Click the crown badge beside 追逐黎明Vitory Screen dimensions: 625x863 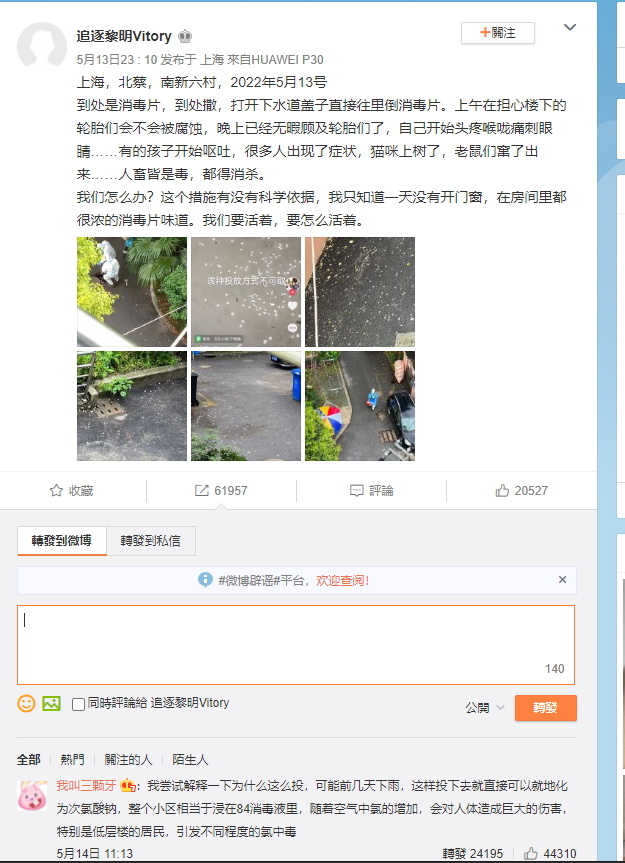(185, 36)
